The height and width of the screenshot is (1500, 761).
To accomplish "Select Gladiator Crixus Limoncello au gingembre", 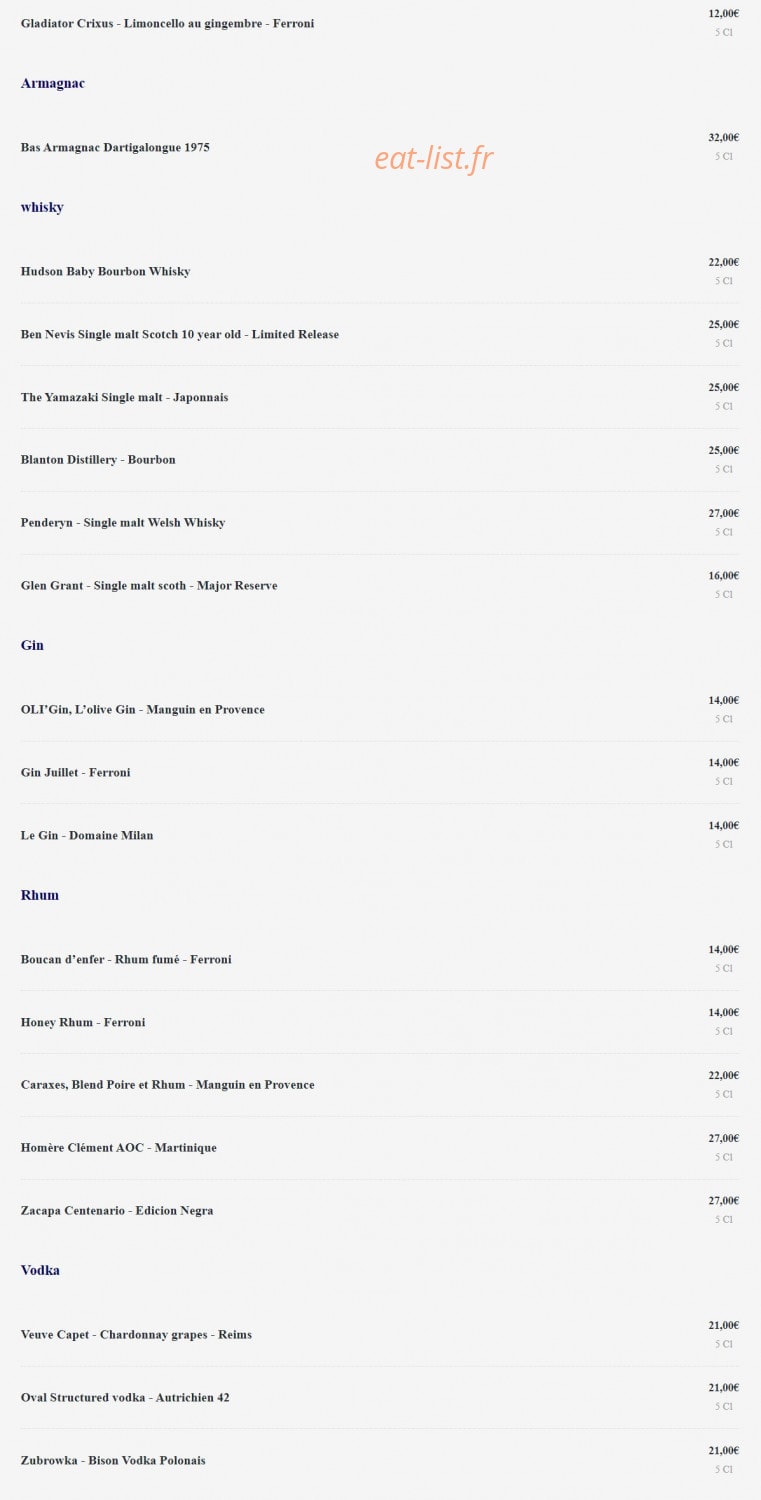I will pos(167,23).
